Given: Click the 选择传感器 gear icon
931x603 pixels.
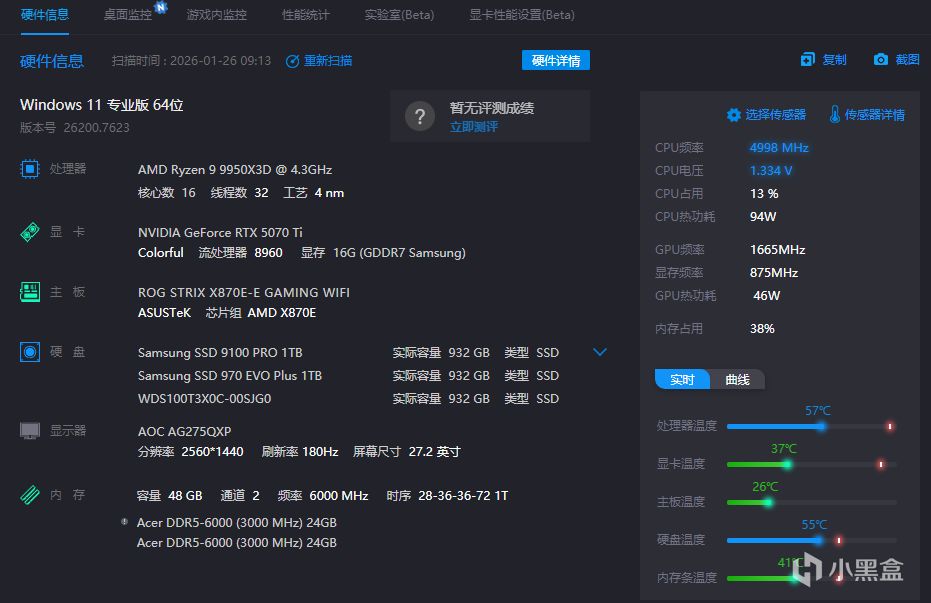Looking at the screenshot, I should coord(734,115).
